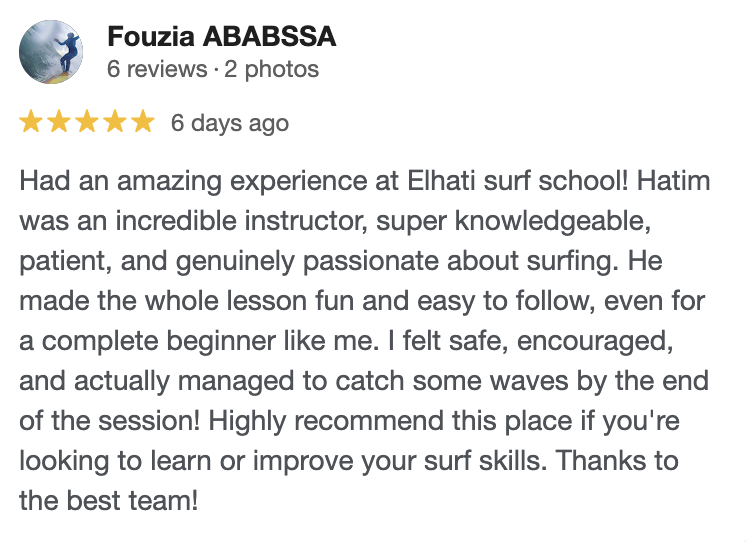This screenshot has width=746, height=542.
Task: Click the '6 reviews' count text
Action: point(157,69)
